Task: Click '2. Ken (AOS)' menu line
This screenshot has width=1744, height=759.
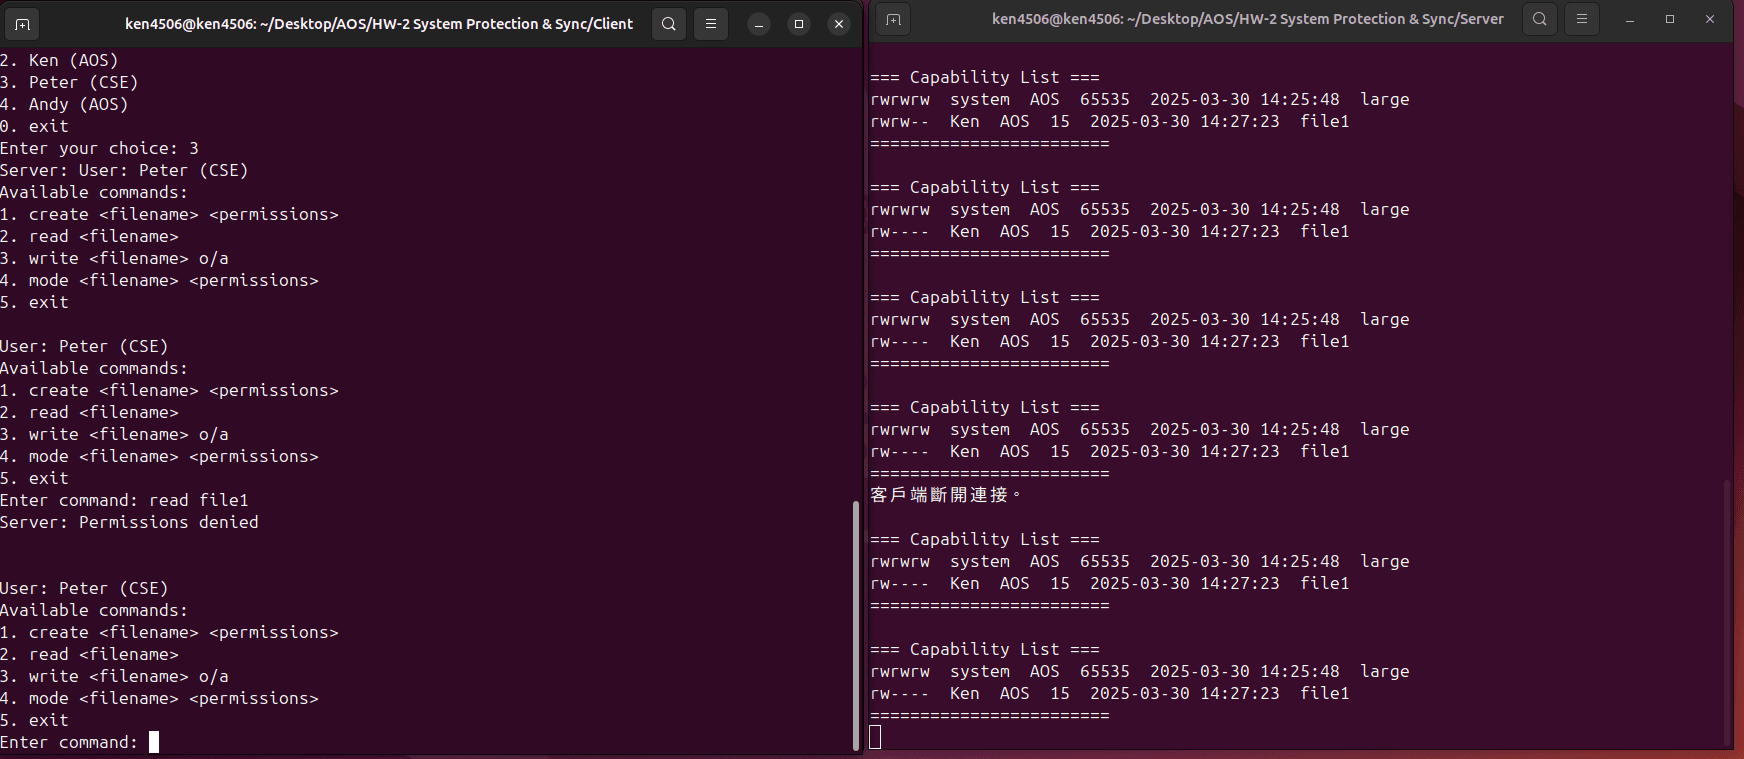Action: coord(59,60)
